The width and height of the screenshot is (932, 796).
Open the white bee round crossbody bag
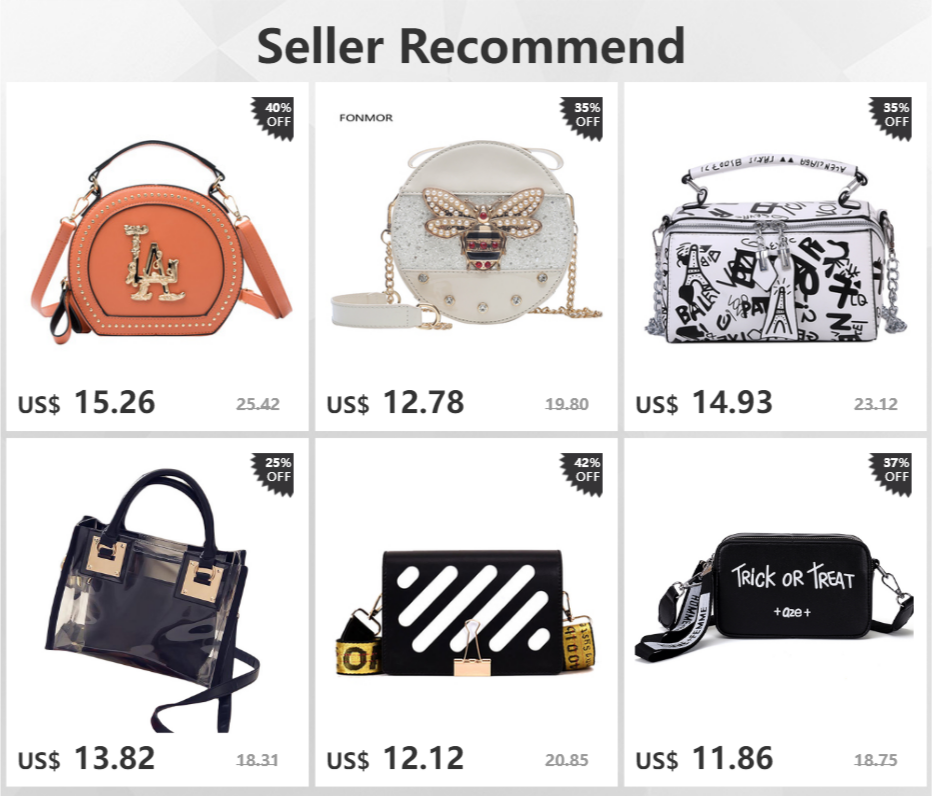[x=467, y=235]
